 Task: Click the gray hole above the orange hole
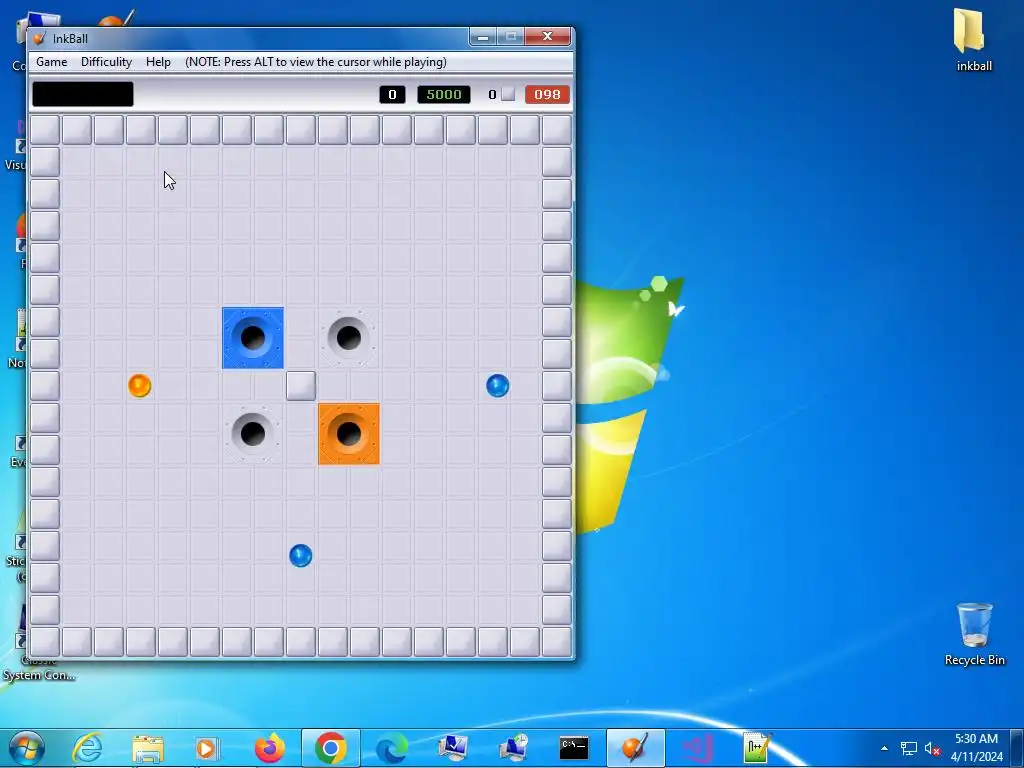coord(349,338)
